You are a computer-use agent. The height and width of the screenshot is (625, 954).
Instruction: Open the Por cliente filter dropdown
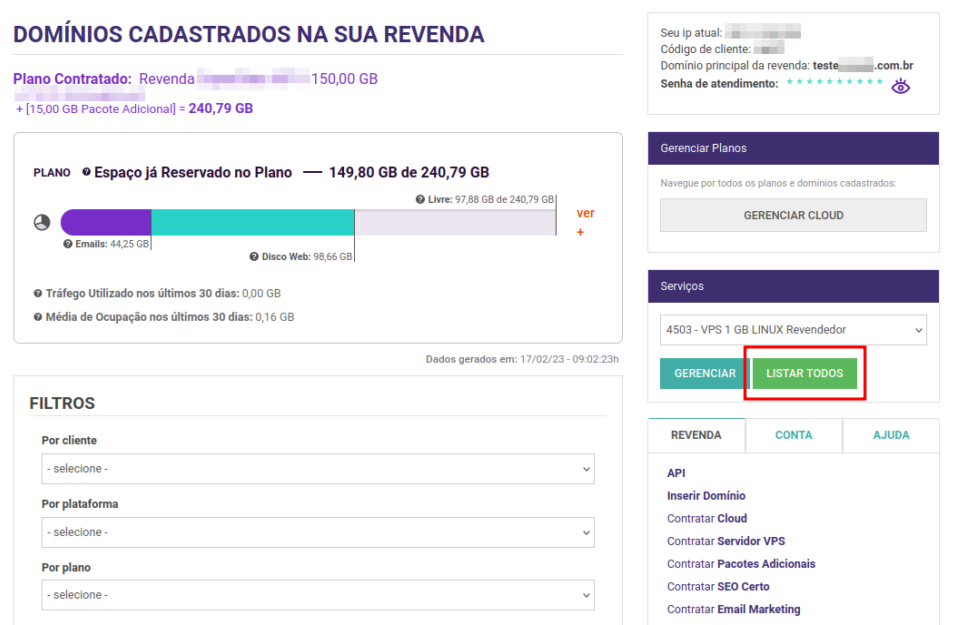click(318, 468)
